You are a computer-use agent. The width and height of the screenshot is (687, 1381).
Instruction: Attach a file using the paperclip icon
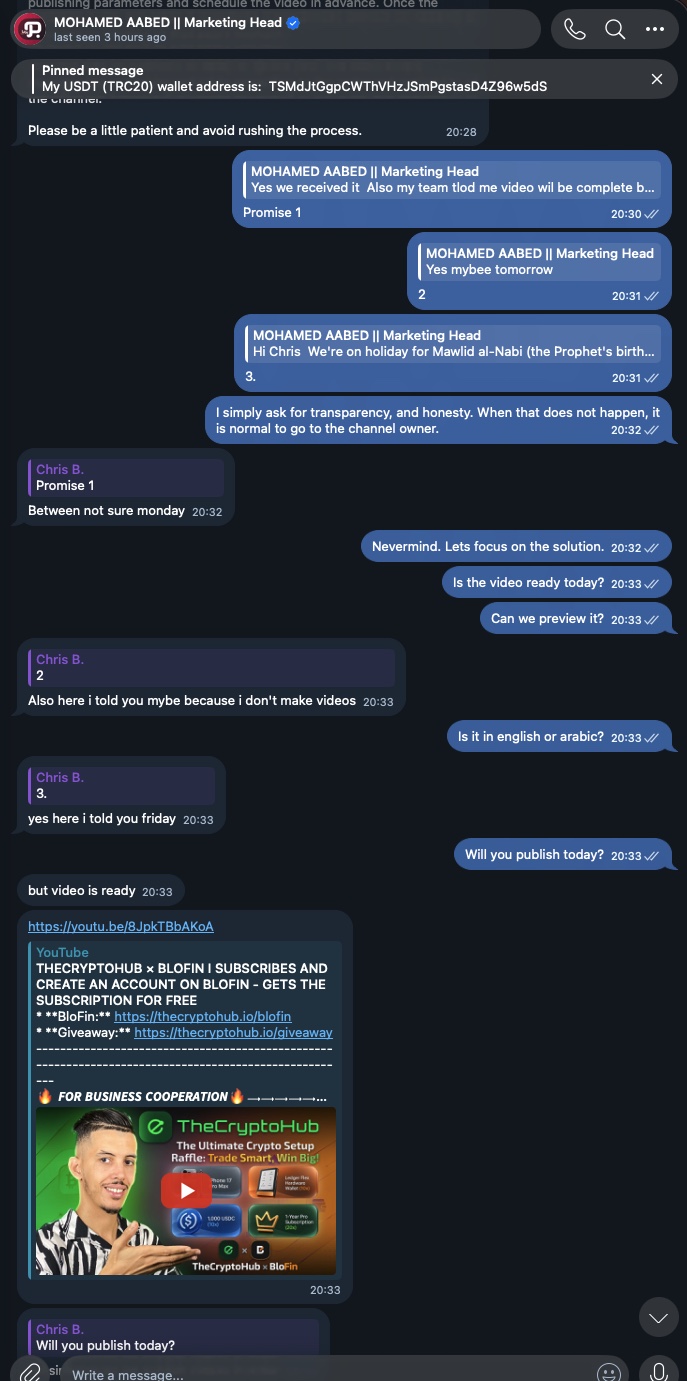pos(31,1371)
